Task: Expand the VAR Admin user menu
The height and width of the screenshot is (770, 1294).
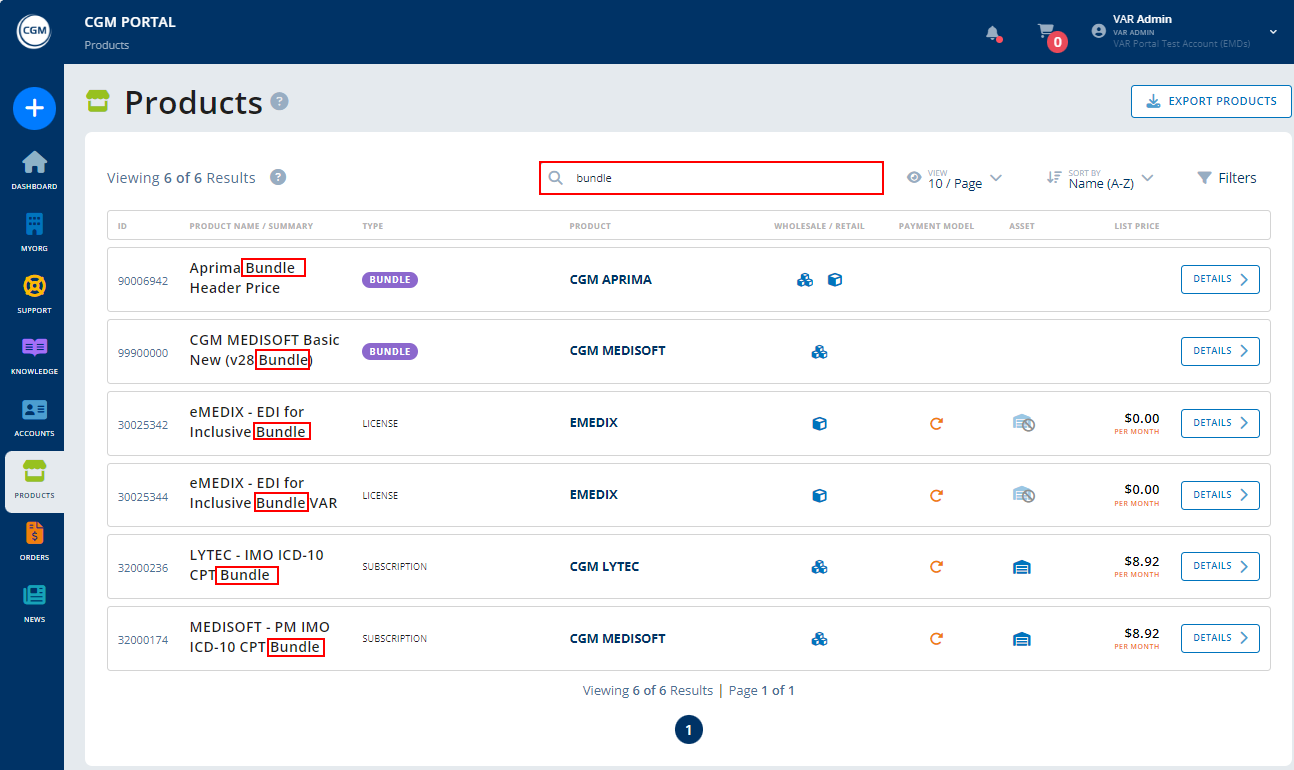Action: point(1273,32)
